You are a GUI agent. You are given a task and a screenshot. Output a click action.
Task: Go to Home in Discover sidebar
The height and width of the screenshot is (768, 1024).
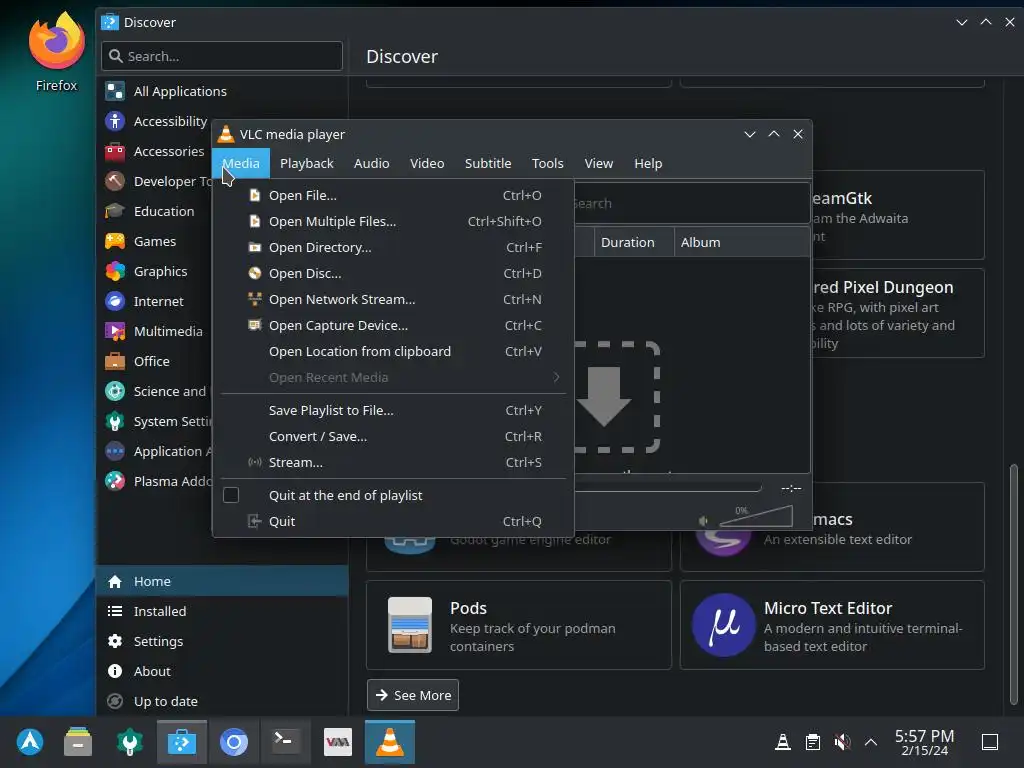(x=222, y=581)
